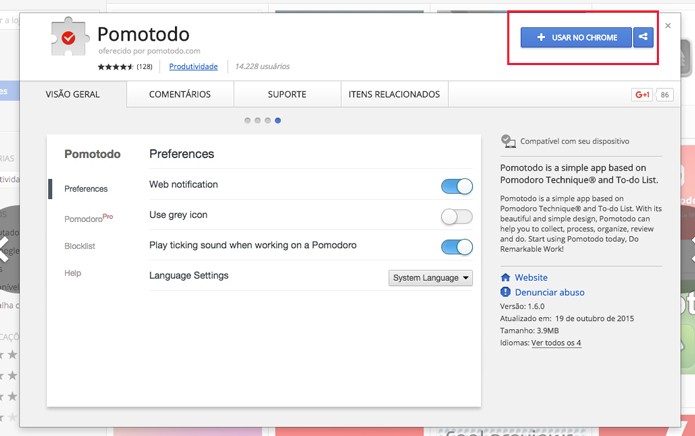Select Blocklist in Pomotodo sidebar
Screen dimensions: 695x436
[x=80, y=246]
